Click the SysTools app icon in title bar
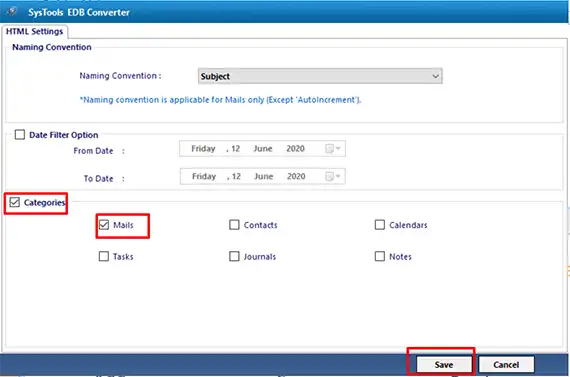 11,12
